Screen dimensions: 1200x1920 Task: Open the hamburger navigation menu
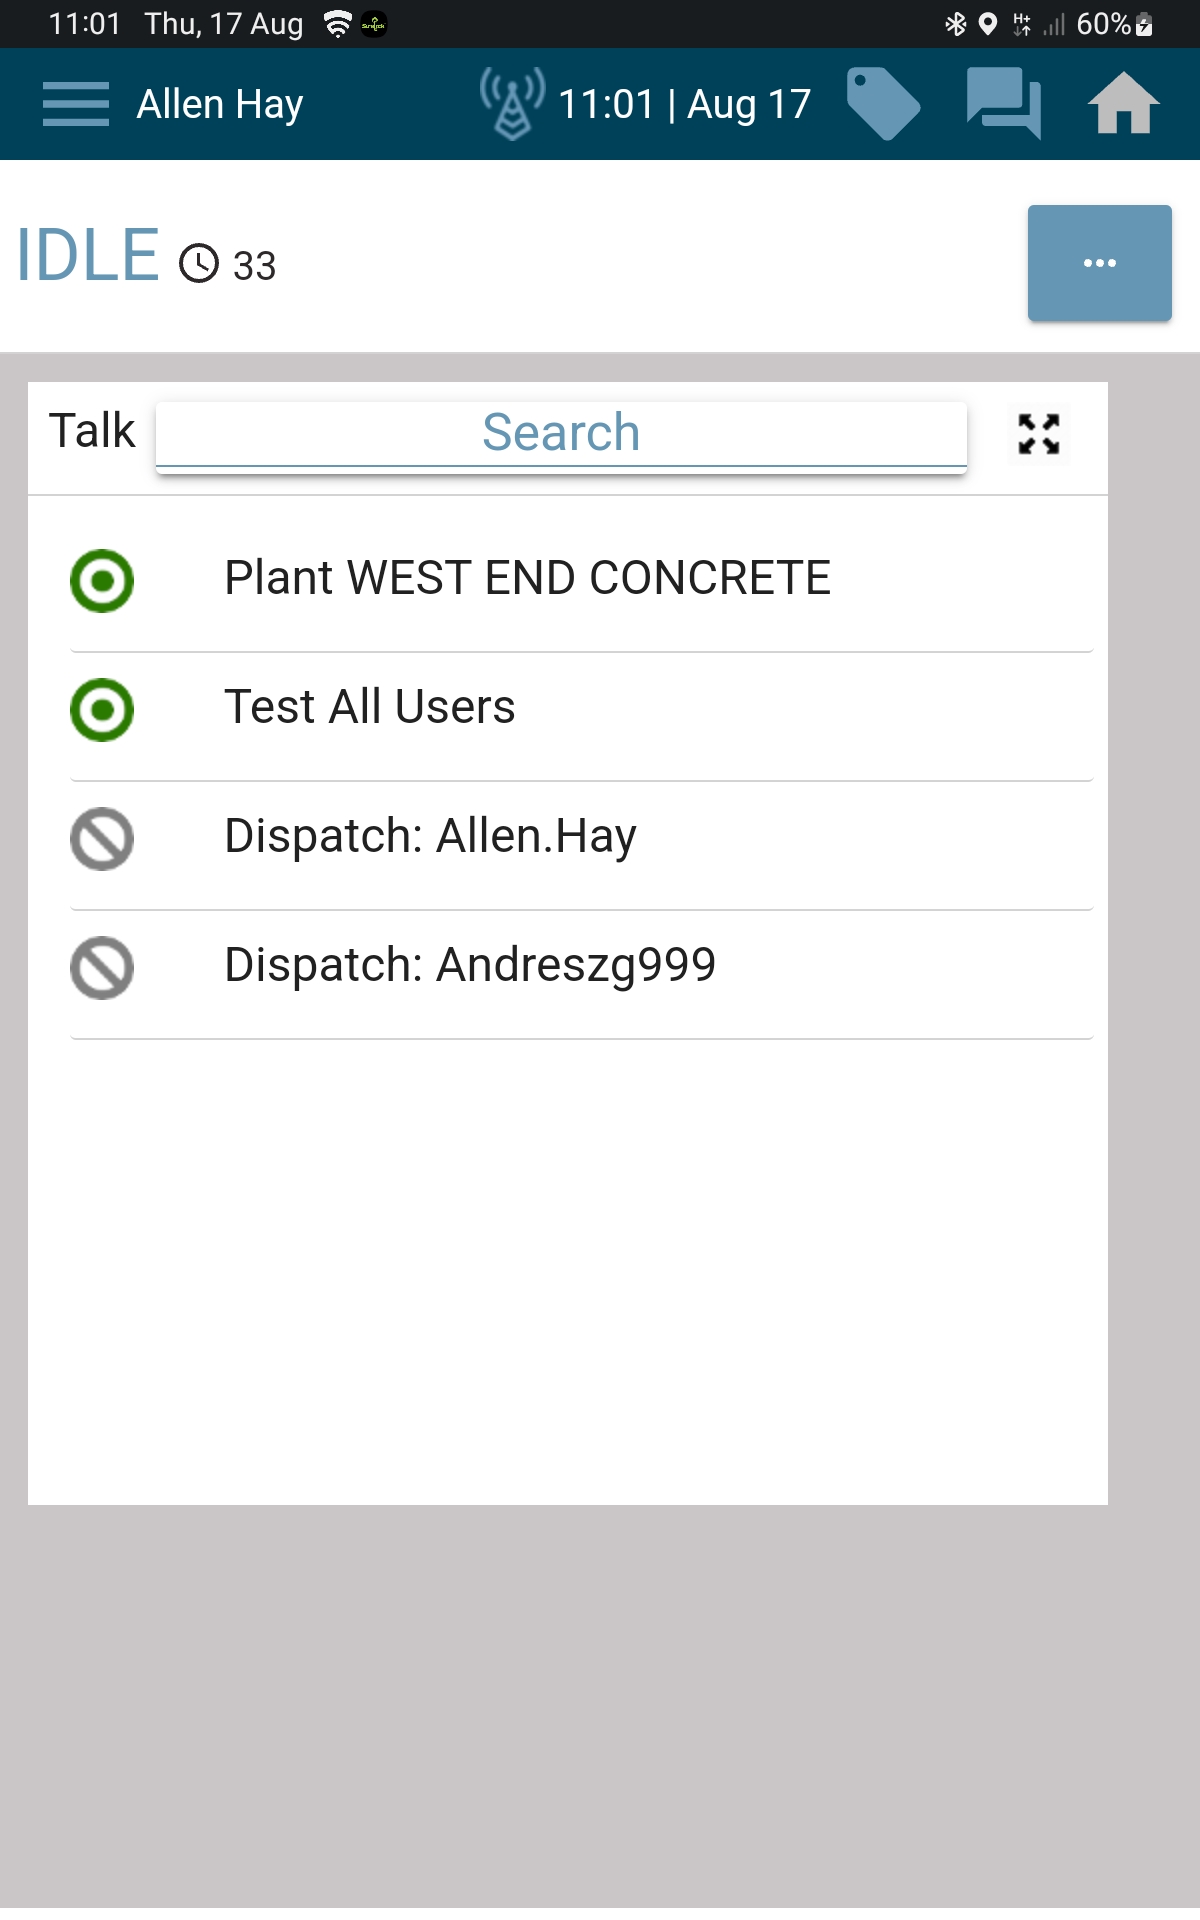76,104
